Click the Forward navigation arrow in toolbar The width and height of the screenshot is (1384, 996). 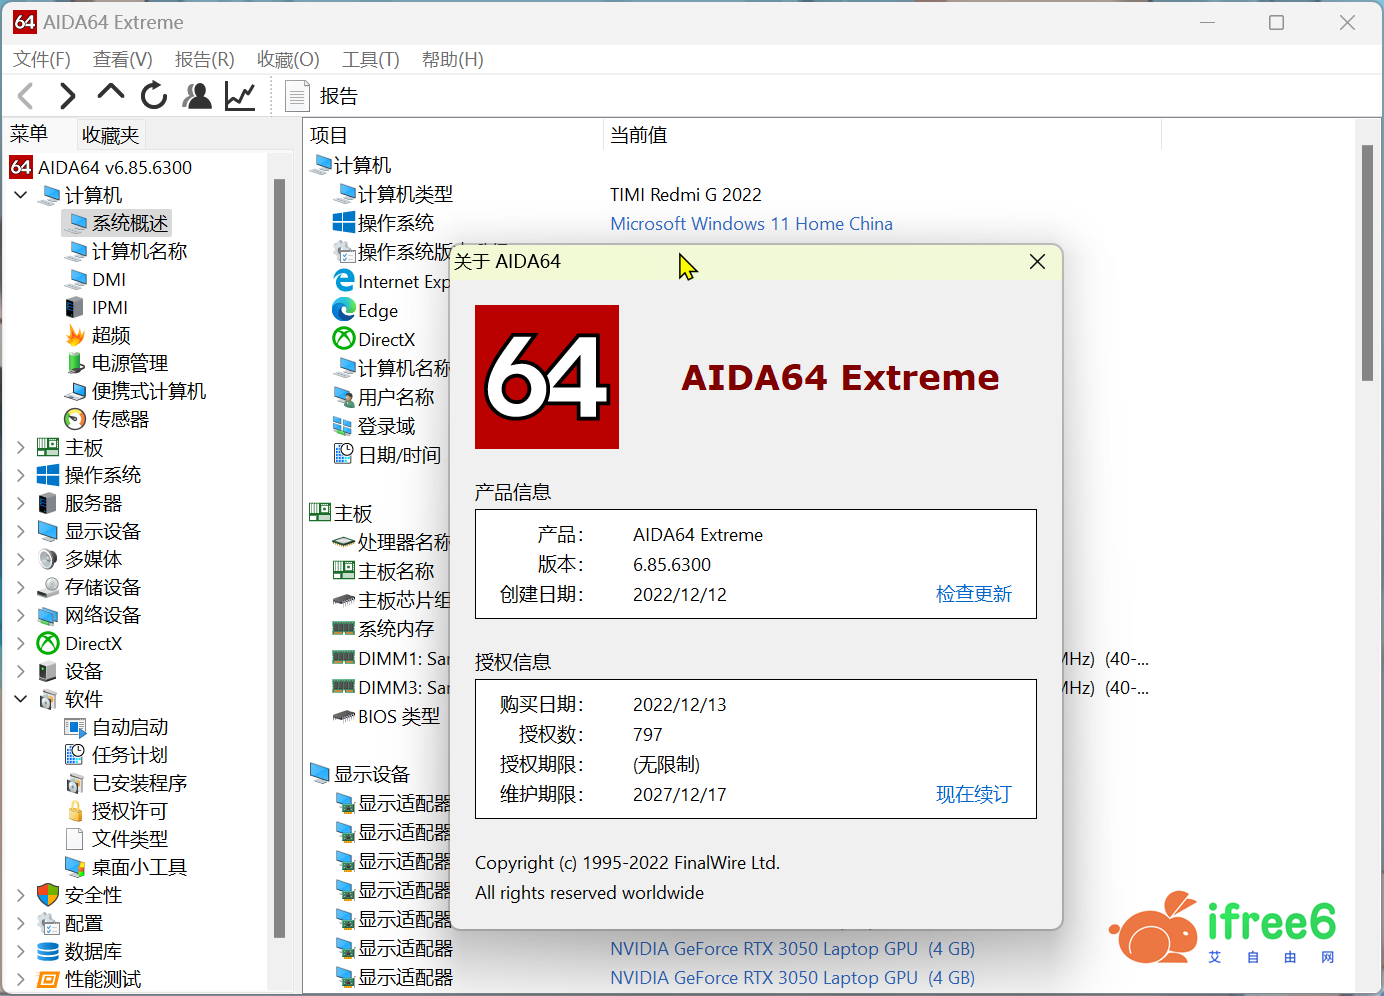pyautogui.click(x=67, y=96)
